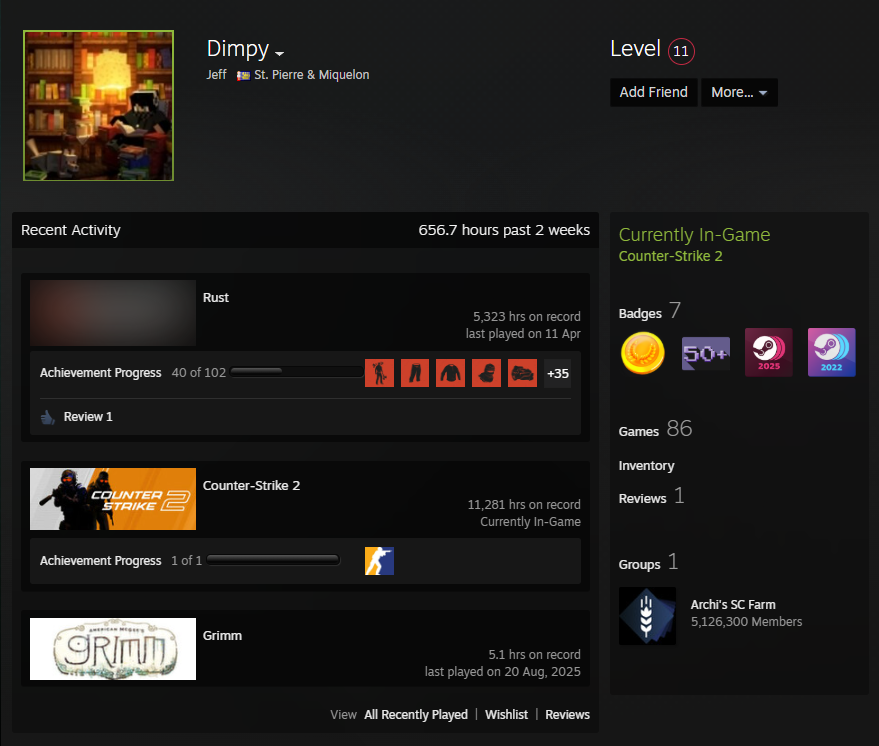Open the Inventory link
Image resolution: width=879 pixels, height=746 pixels.
click(646, 466)
